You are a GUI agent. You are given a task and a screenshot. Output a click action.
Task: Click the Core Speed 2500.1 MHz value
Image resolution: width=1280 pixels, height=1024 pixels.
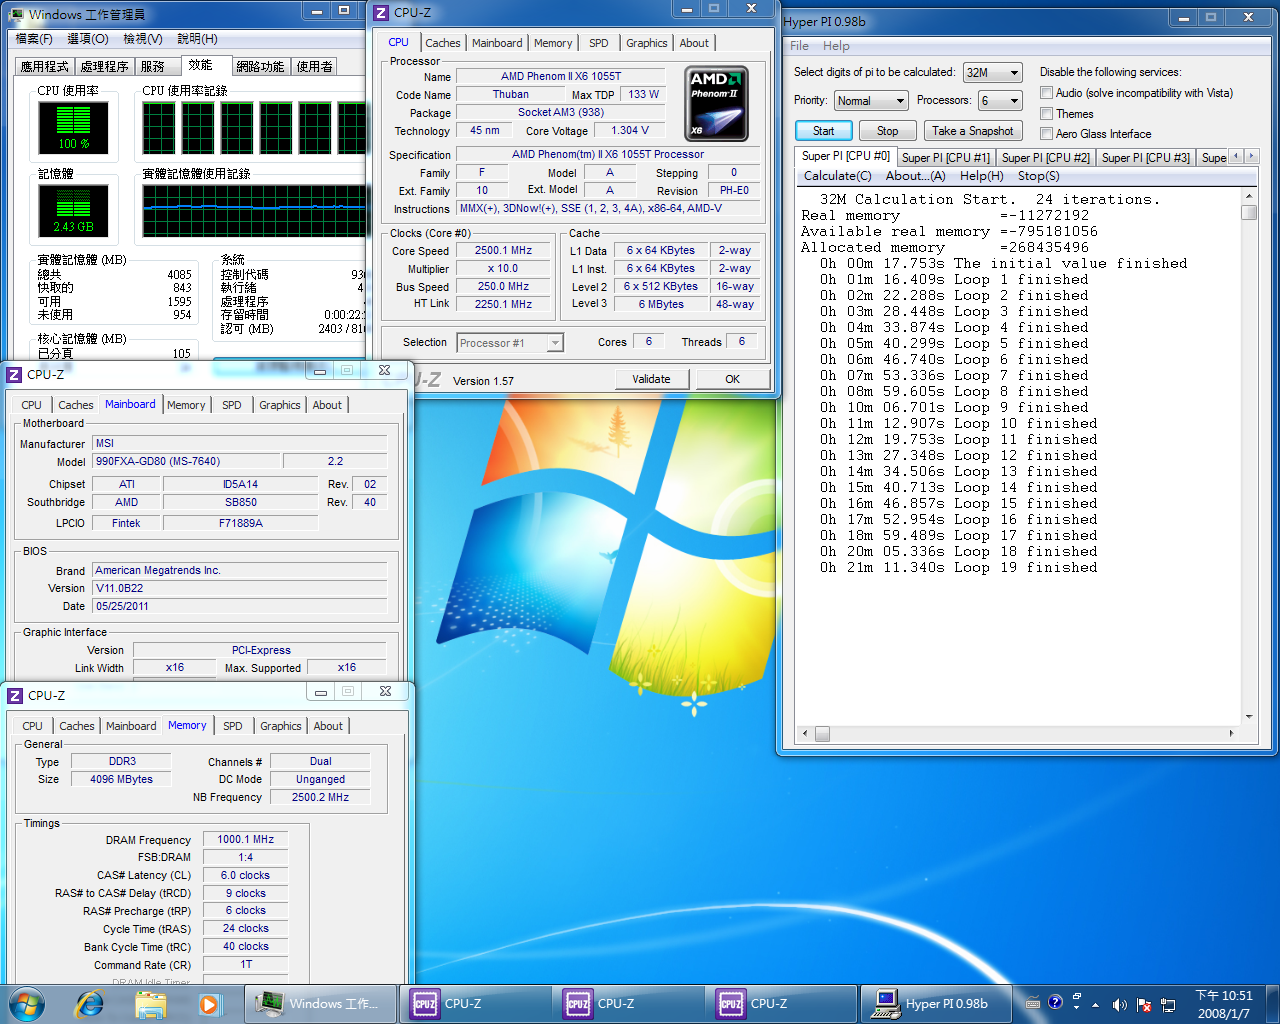[x=503, y=251]
